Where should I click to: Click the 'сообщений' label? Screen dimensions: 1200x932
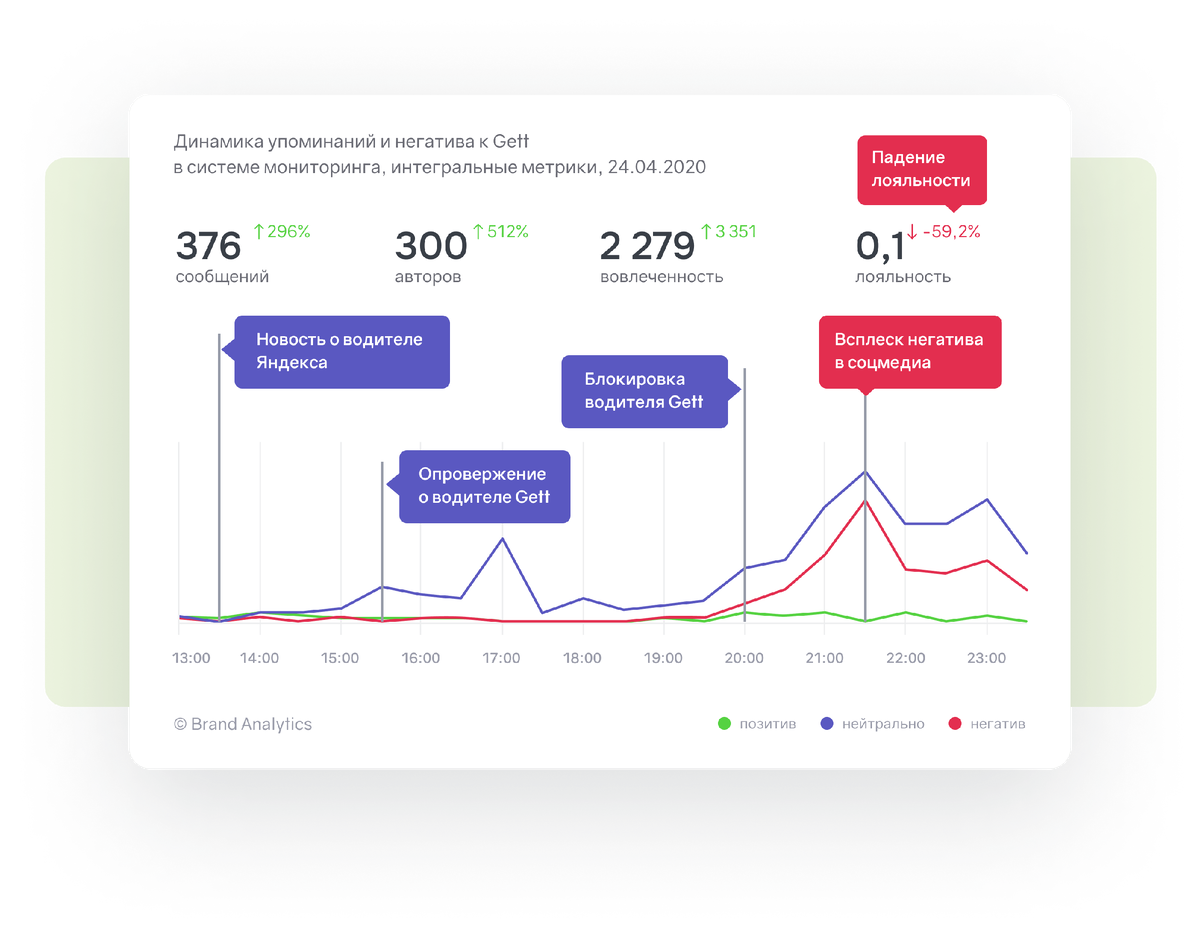(x=222, y=277)
